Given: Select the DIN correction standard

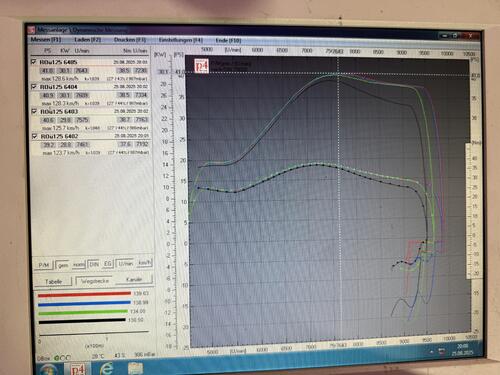Looking at the screenshot, I should (94, 264).
